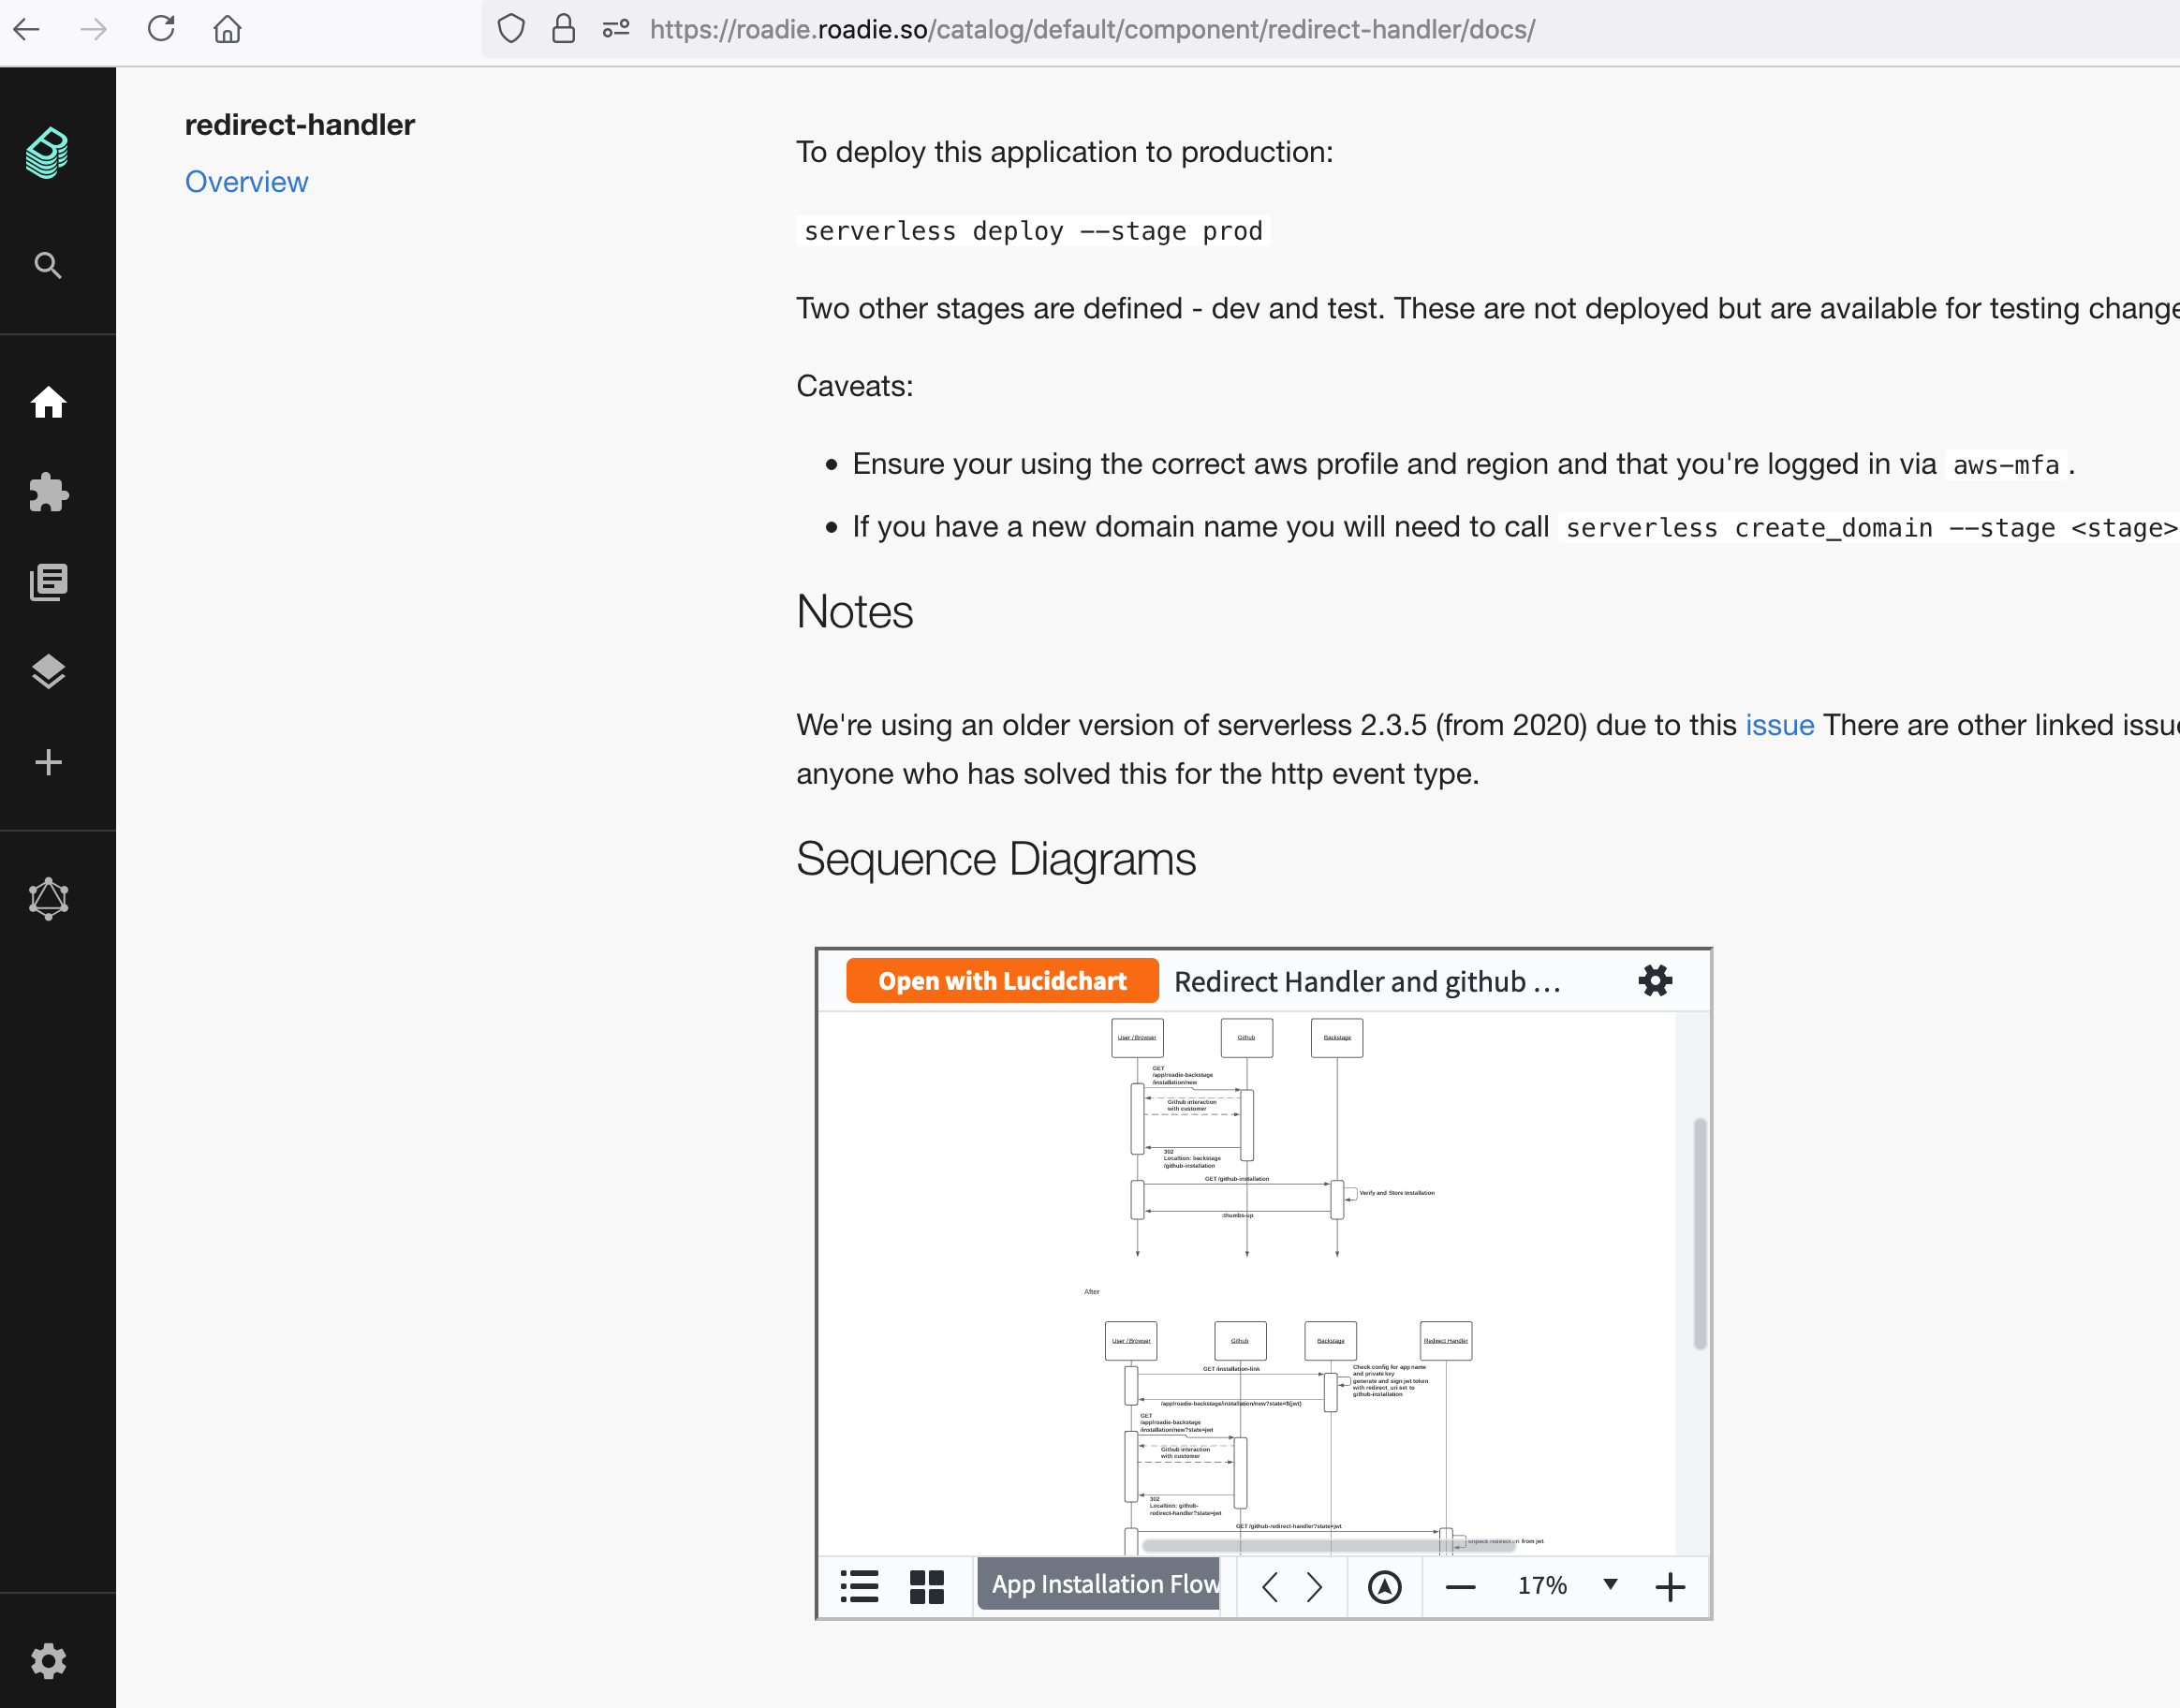Follow the 'issue' hyperlink in Notes
2180x1708 pixels.
(x=1779, y=725)
